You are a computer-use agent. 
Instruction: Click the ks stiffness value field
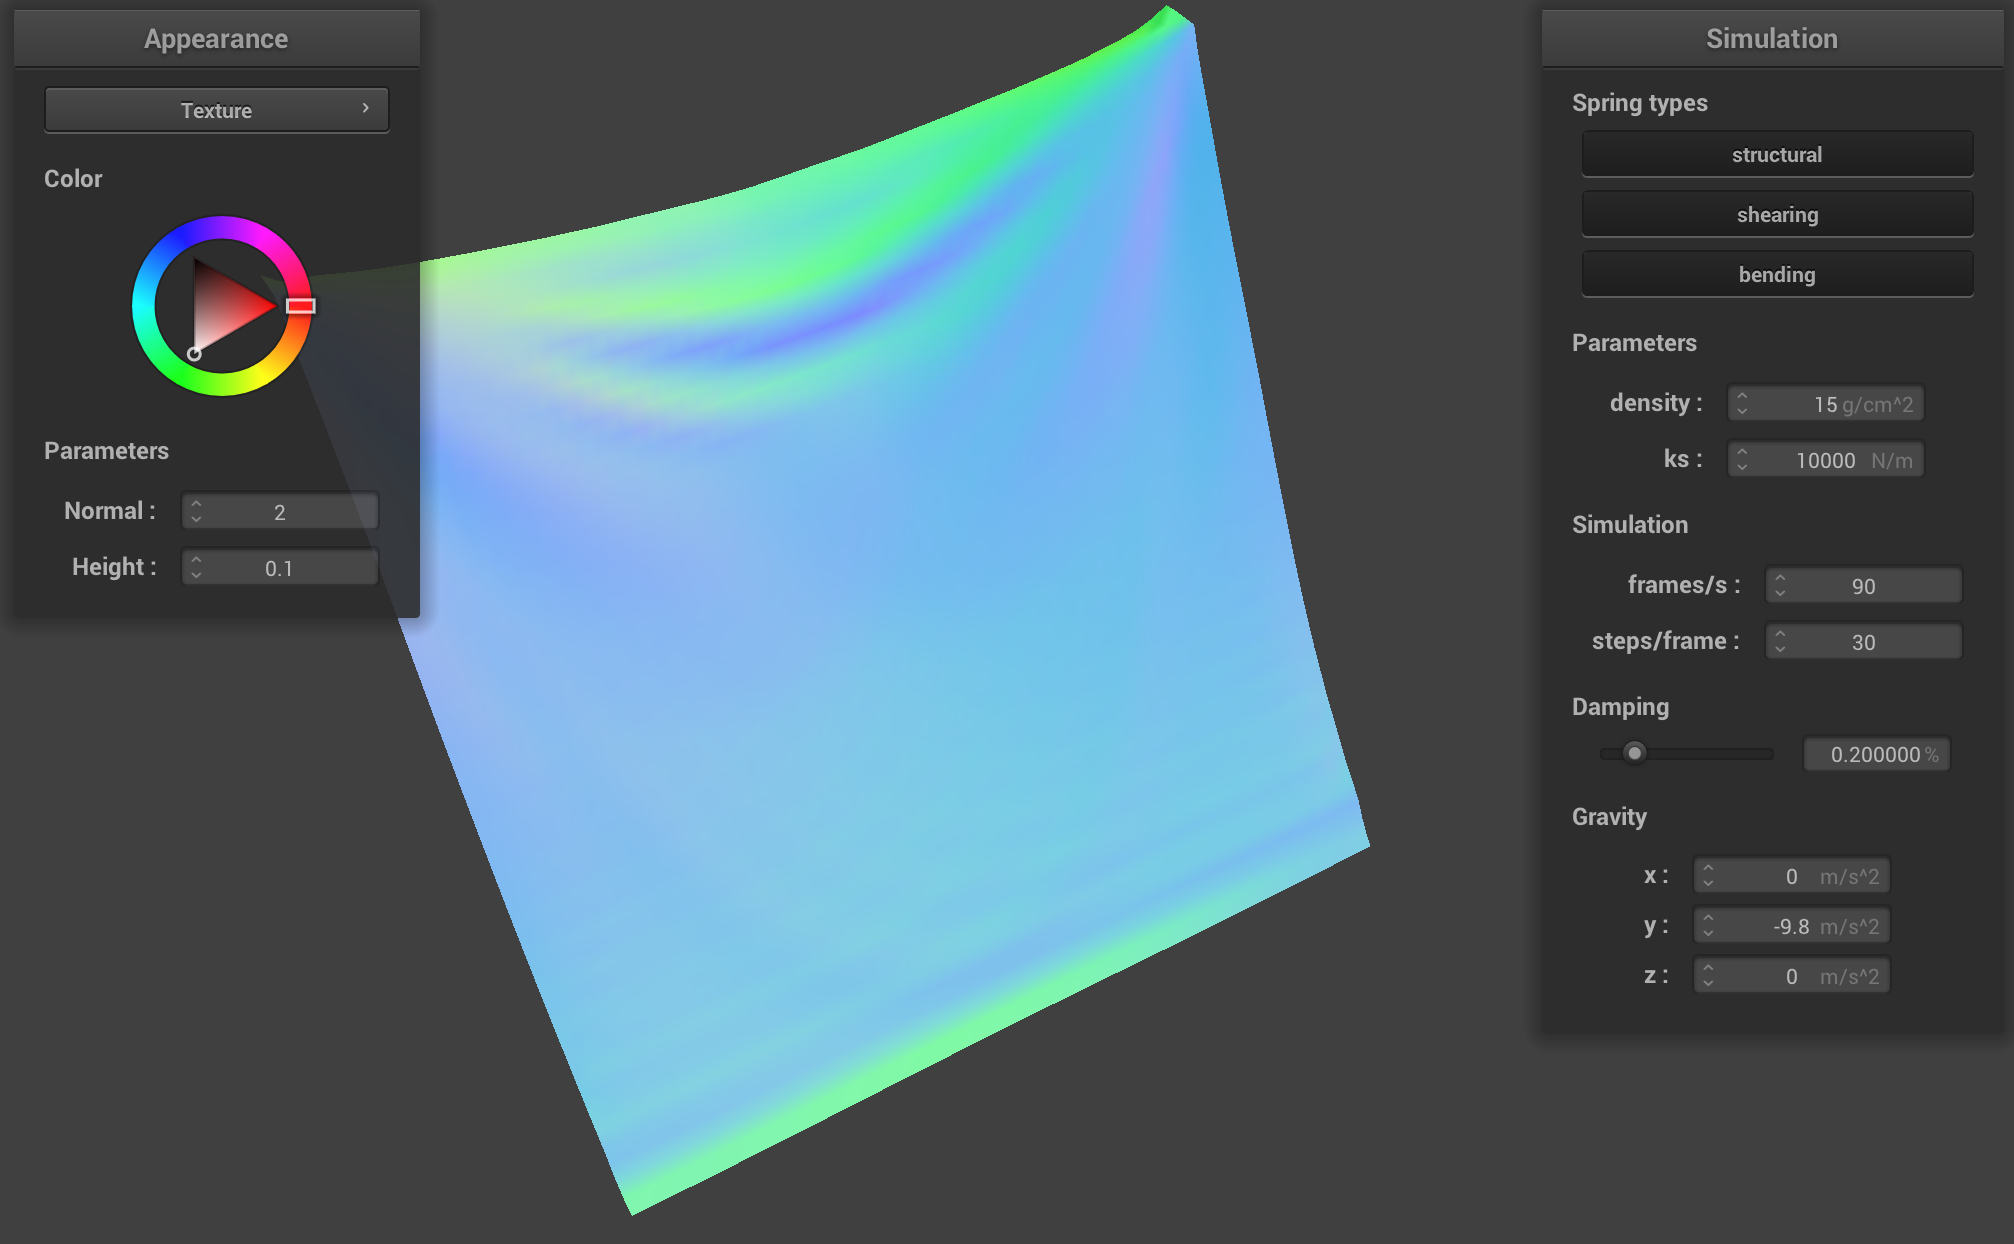point(1826,460)
